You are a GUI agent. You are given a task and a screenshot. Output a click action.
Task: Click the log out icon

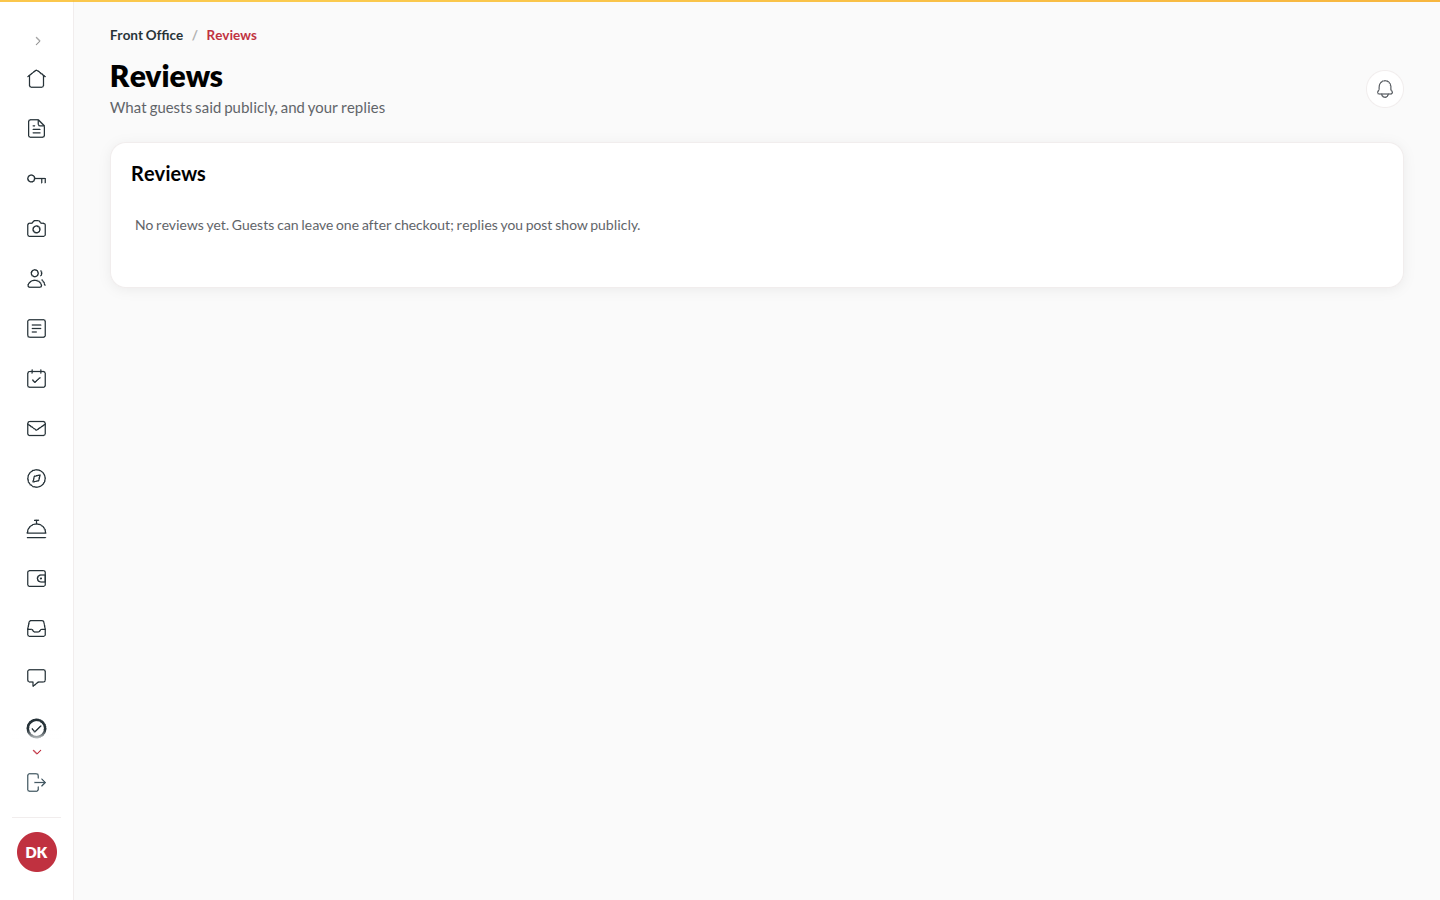pyautogui.click(x=37, y=783)
